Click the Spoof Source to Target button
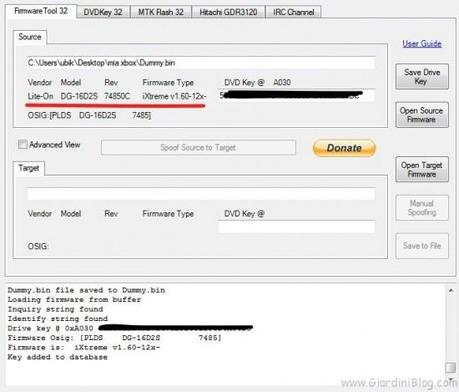The height and width of the screenshot is (392, 459). click(x=198, y=147)
